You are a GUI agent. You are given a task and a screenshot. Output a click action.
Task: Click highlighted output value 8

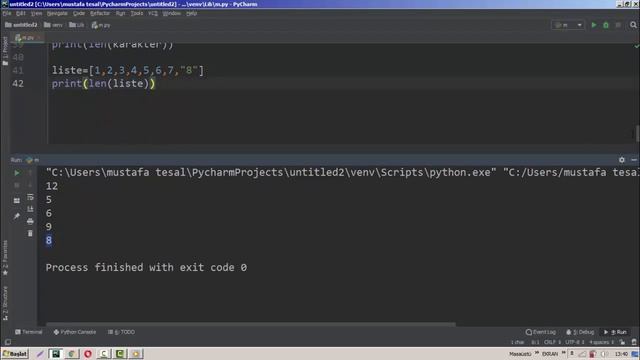pos(49,240)
